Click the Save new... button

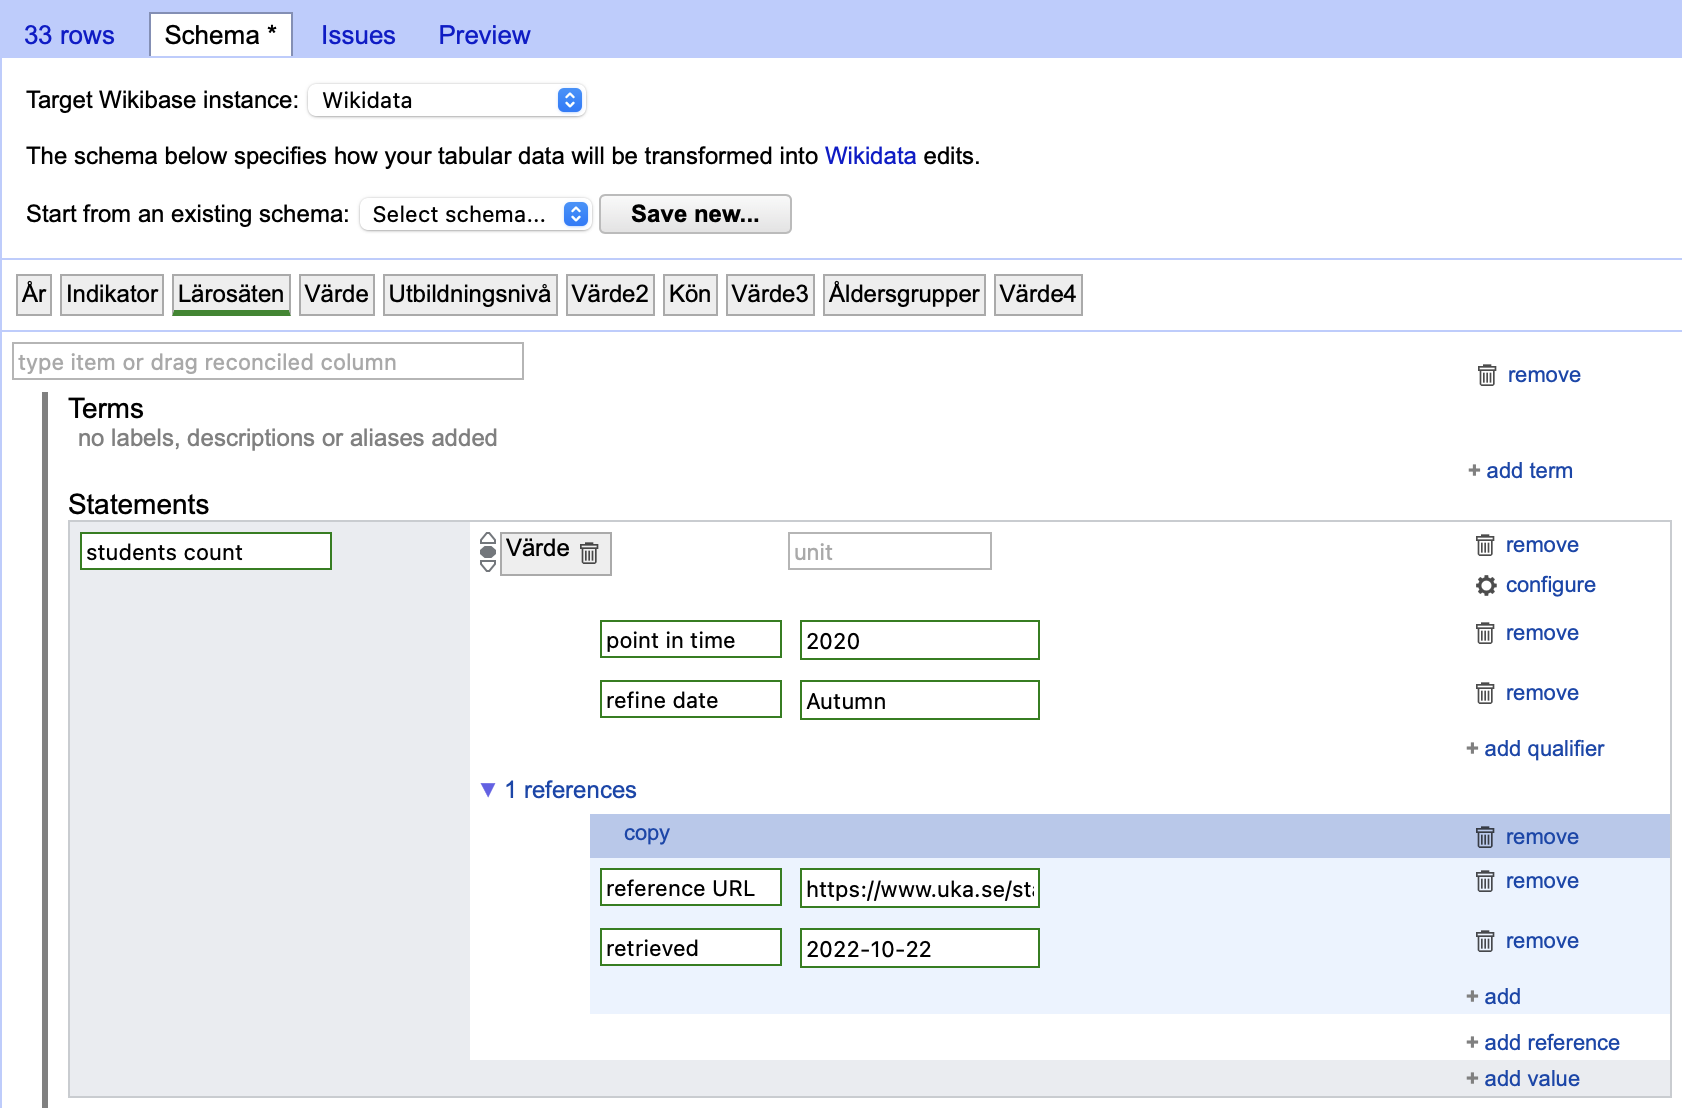pos(695,214)
